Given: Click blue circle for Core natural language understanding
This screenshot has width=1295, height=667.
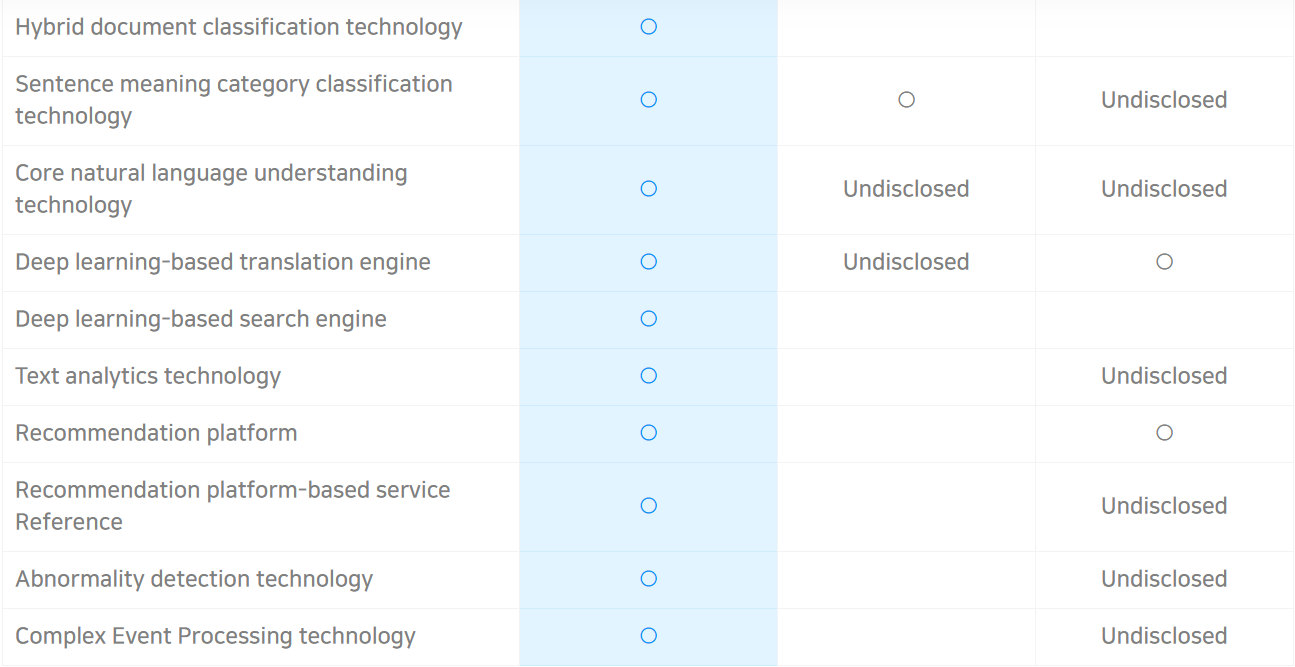Looking at the screenshot, I should [x=648, y=189].
